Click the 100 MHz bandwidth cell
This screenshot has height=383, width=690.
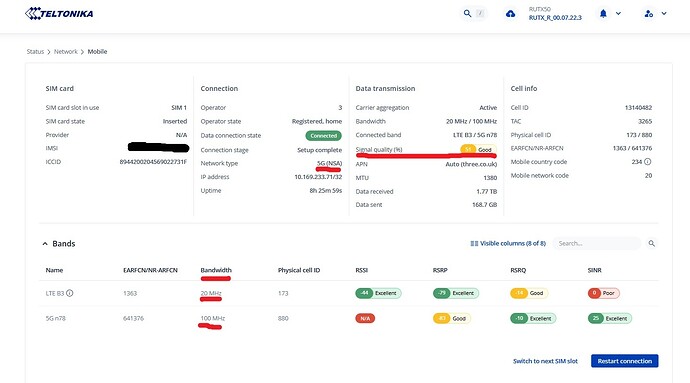[213, 318]
